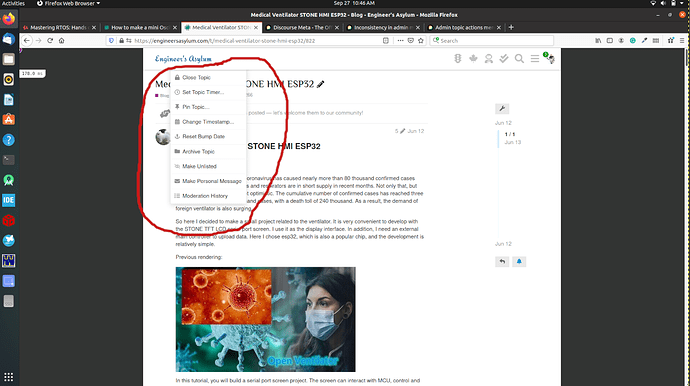690x386 pixels.
Task: Open the Firefox account toolbar icon
Action: tap(621, 40)
